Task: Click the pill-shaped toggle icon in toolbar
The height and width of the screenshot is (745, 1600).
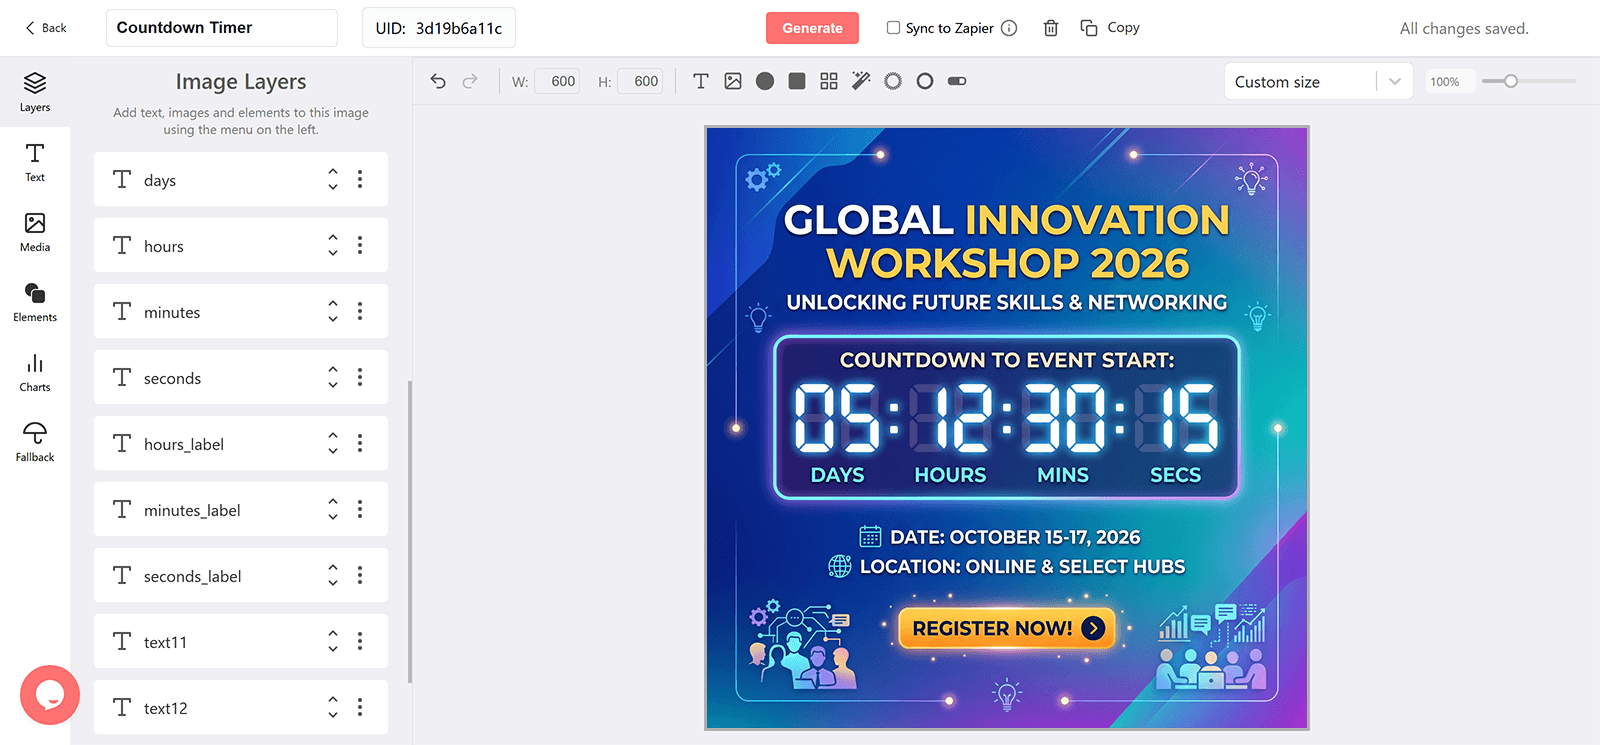Action: [x=957, y=81]
